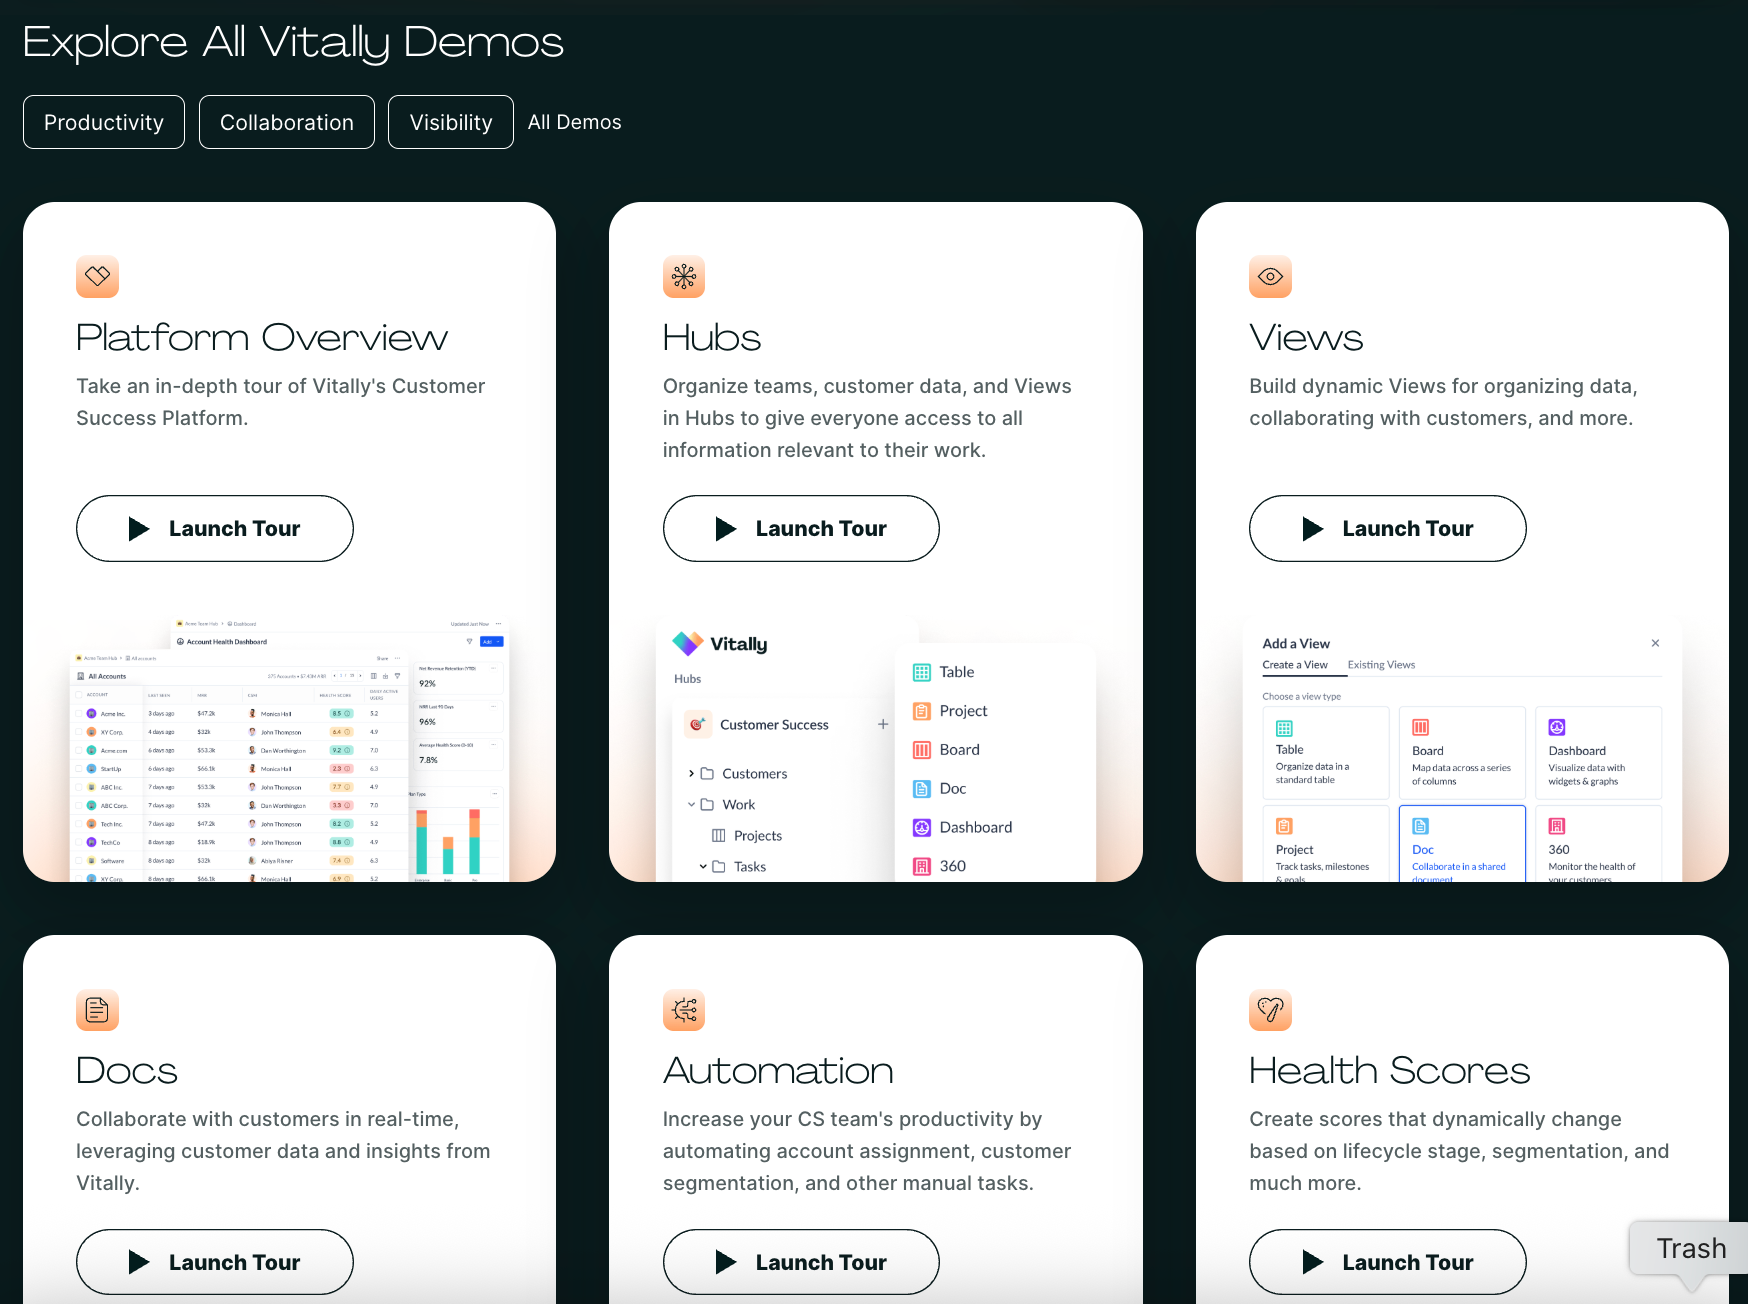Launch the Hubs tour
Image resolution: width=1748 pixels, height=1304 pixels.
(801, 528)
